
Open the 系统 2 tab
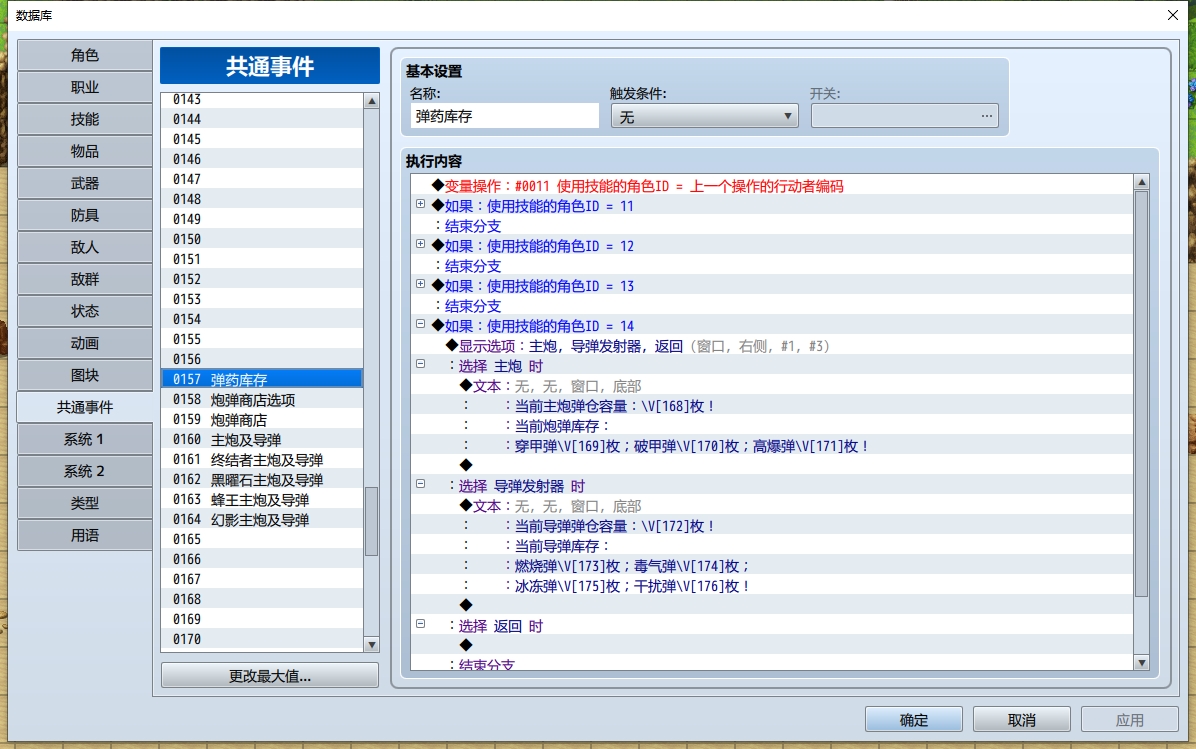coord(85,472)
